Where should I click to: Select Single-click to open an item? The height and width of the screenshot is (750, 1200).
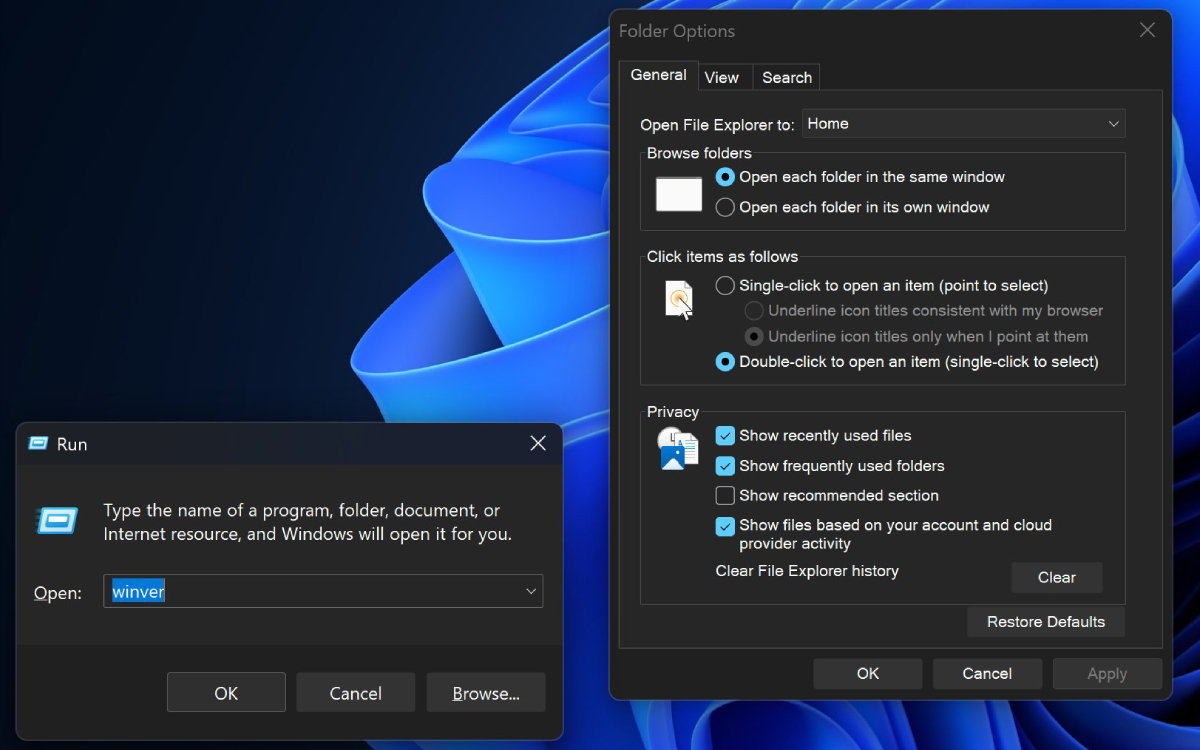pyautogui.click(x=724, y=285)
